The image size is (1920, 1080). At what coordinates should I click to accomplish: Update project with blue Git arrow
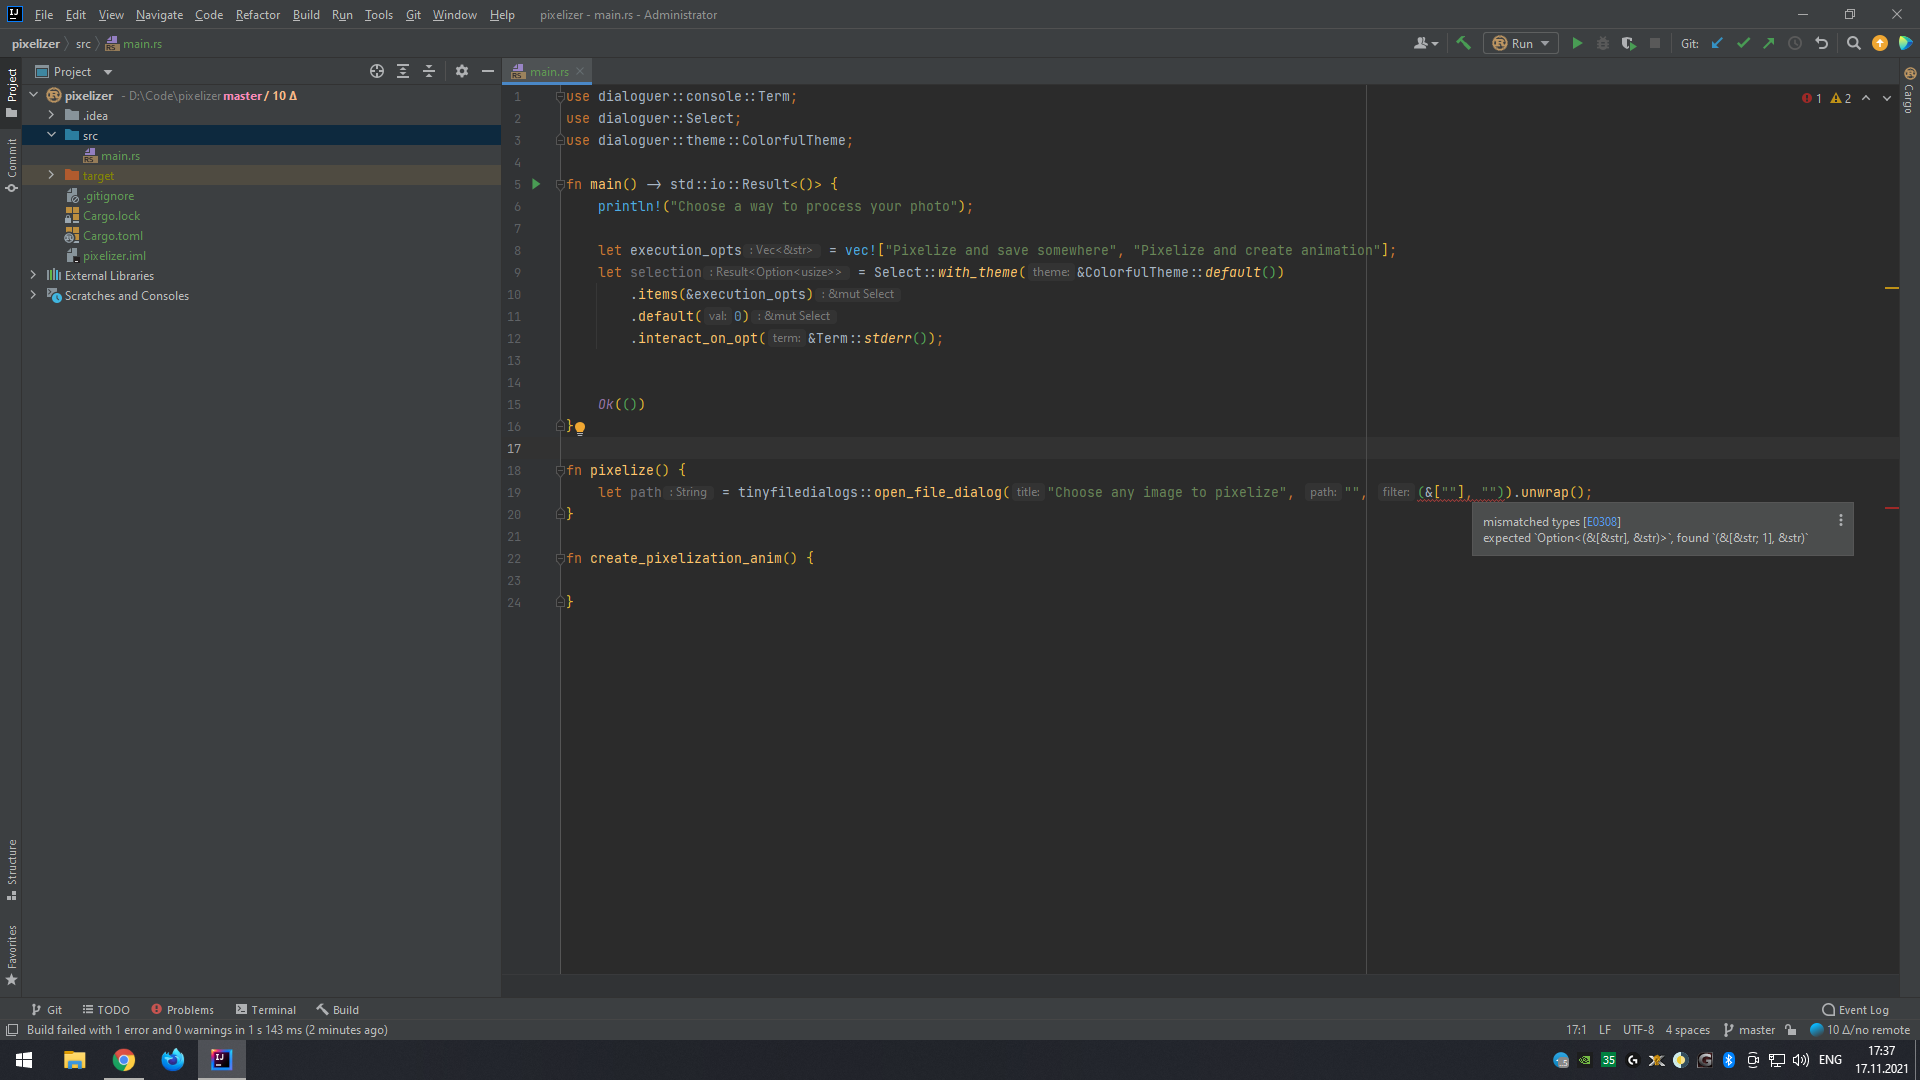pos(1717,43)
